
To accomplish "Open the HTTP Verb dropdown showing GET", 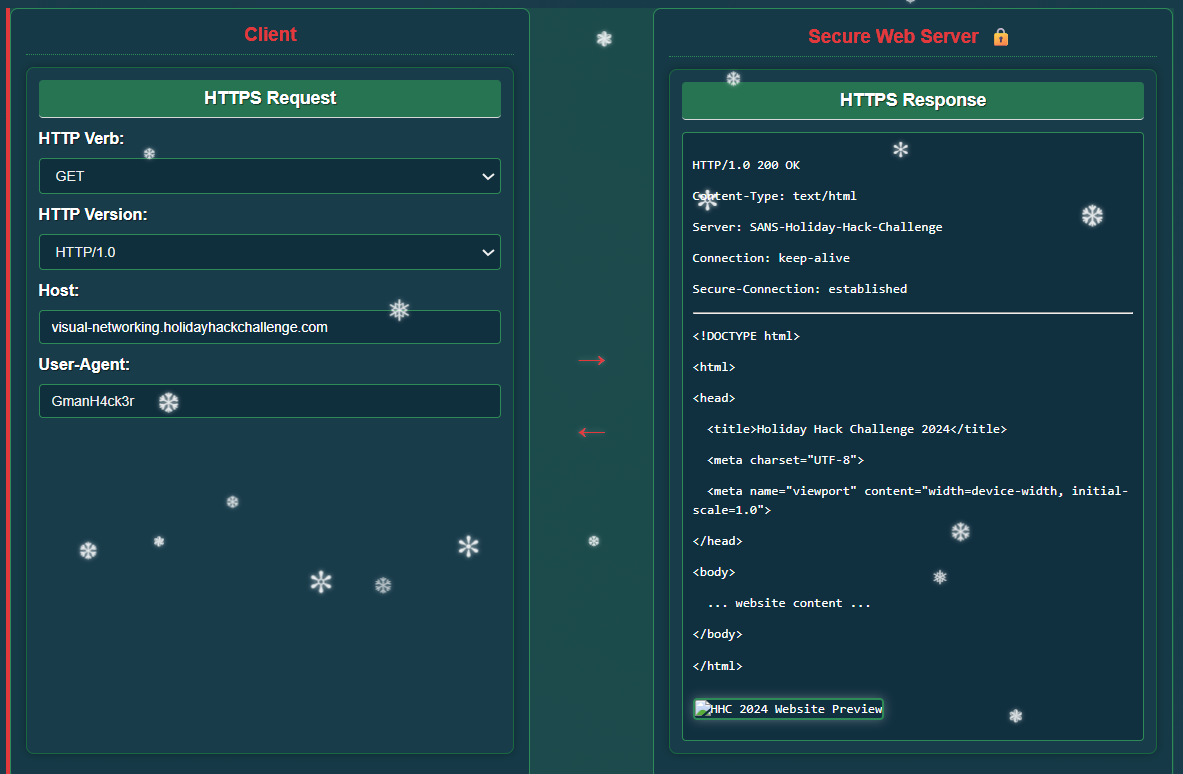I will pos(269,176).
